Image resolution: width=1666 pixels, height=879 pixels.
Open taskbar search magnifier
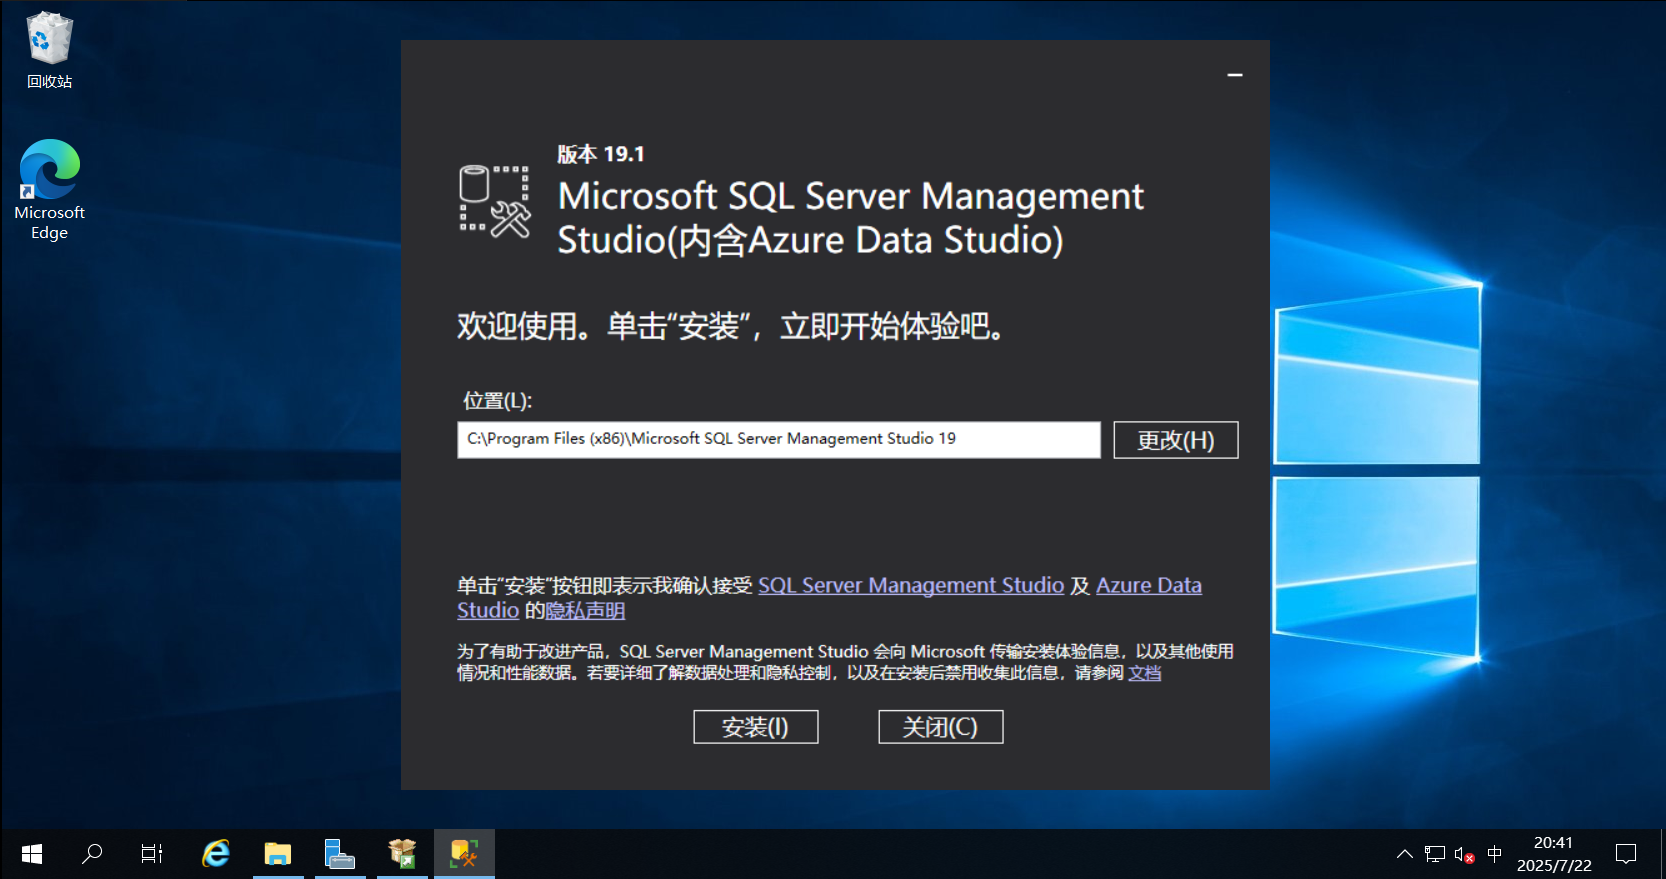[x=92, y=854]
